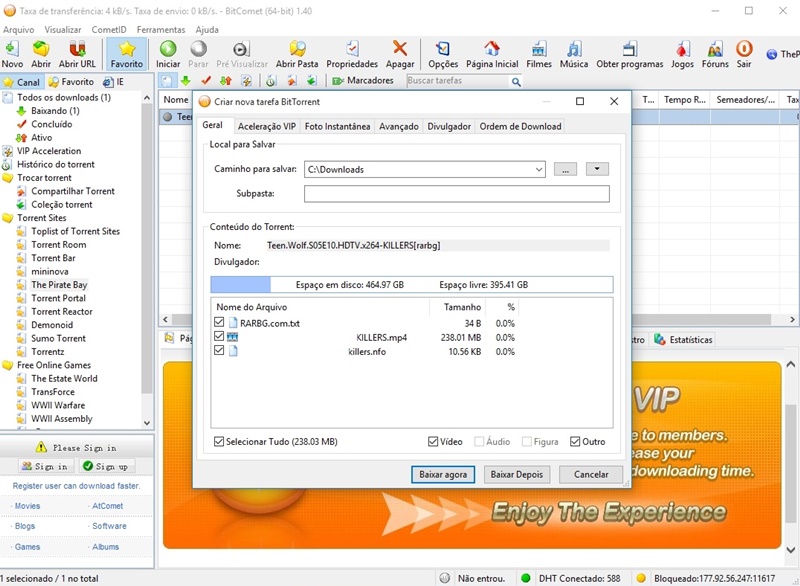Browse for folder with ... button
Screen dimensions: 800x586
tap(565, 169)
